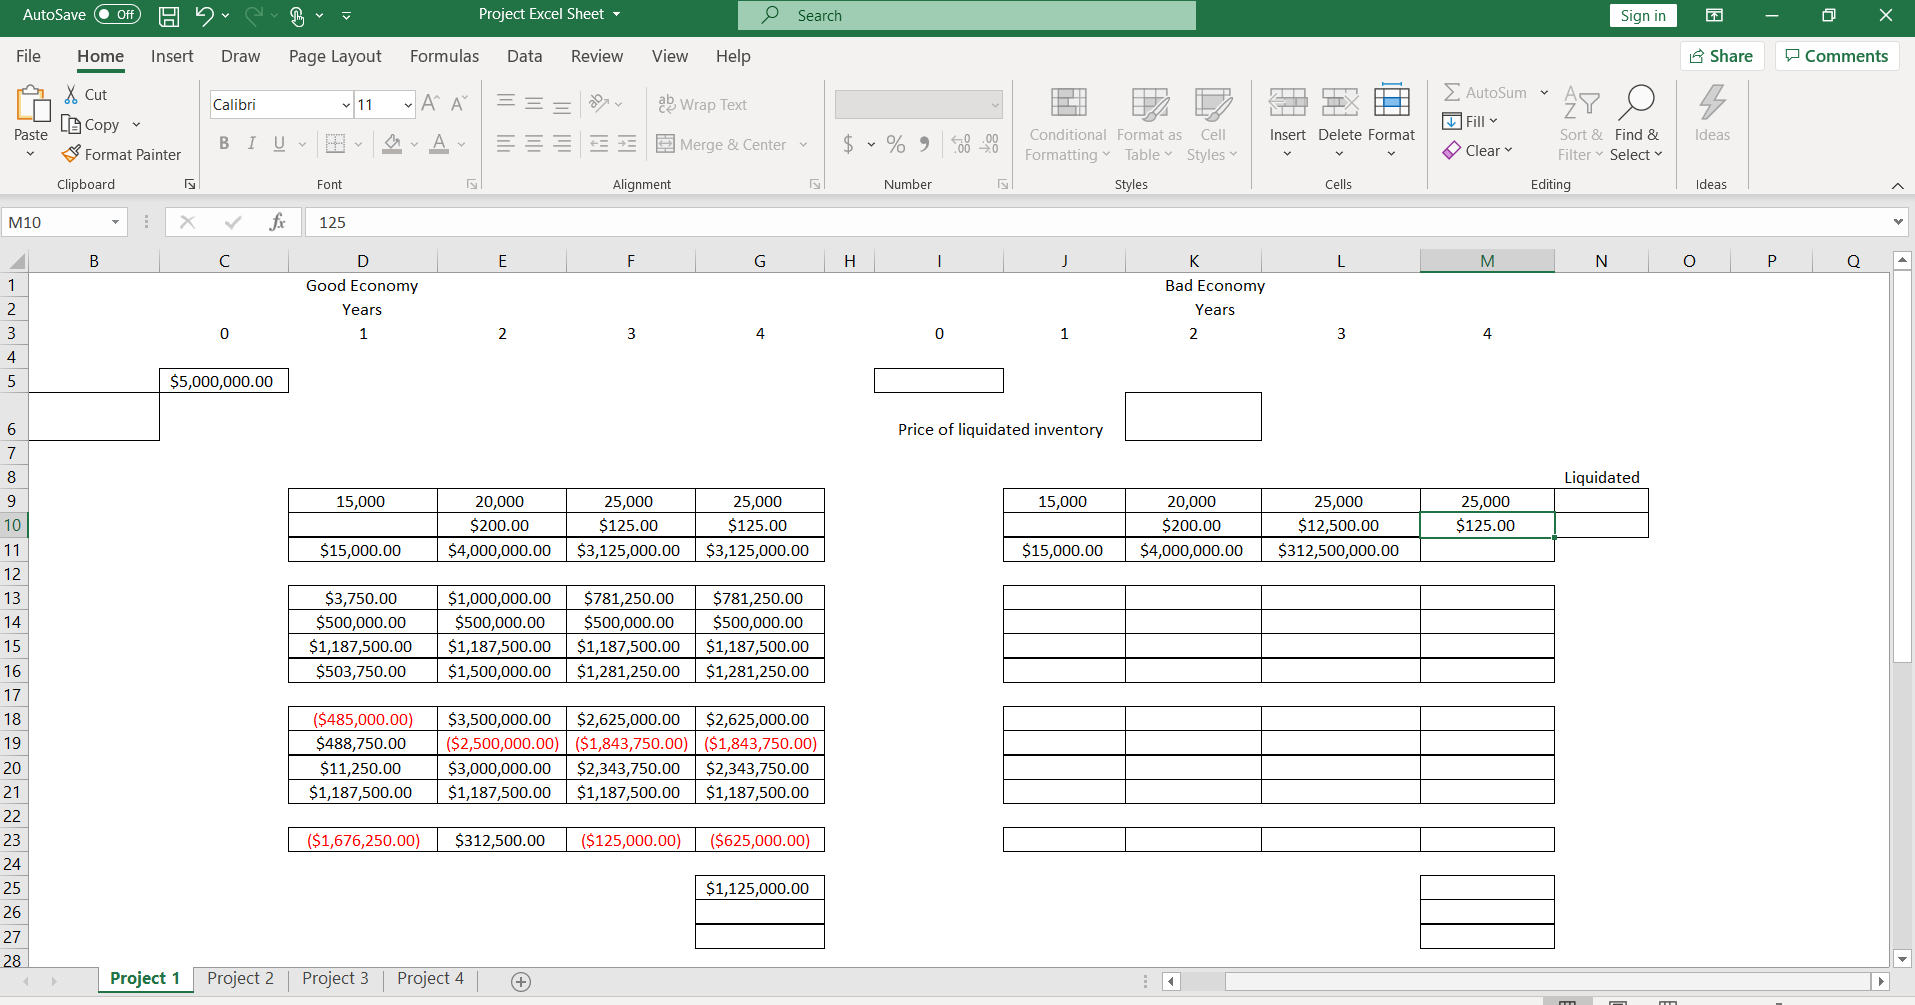Apply the Font Color letter A
1915x1005 pixels.
(x=439, y=144)
